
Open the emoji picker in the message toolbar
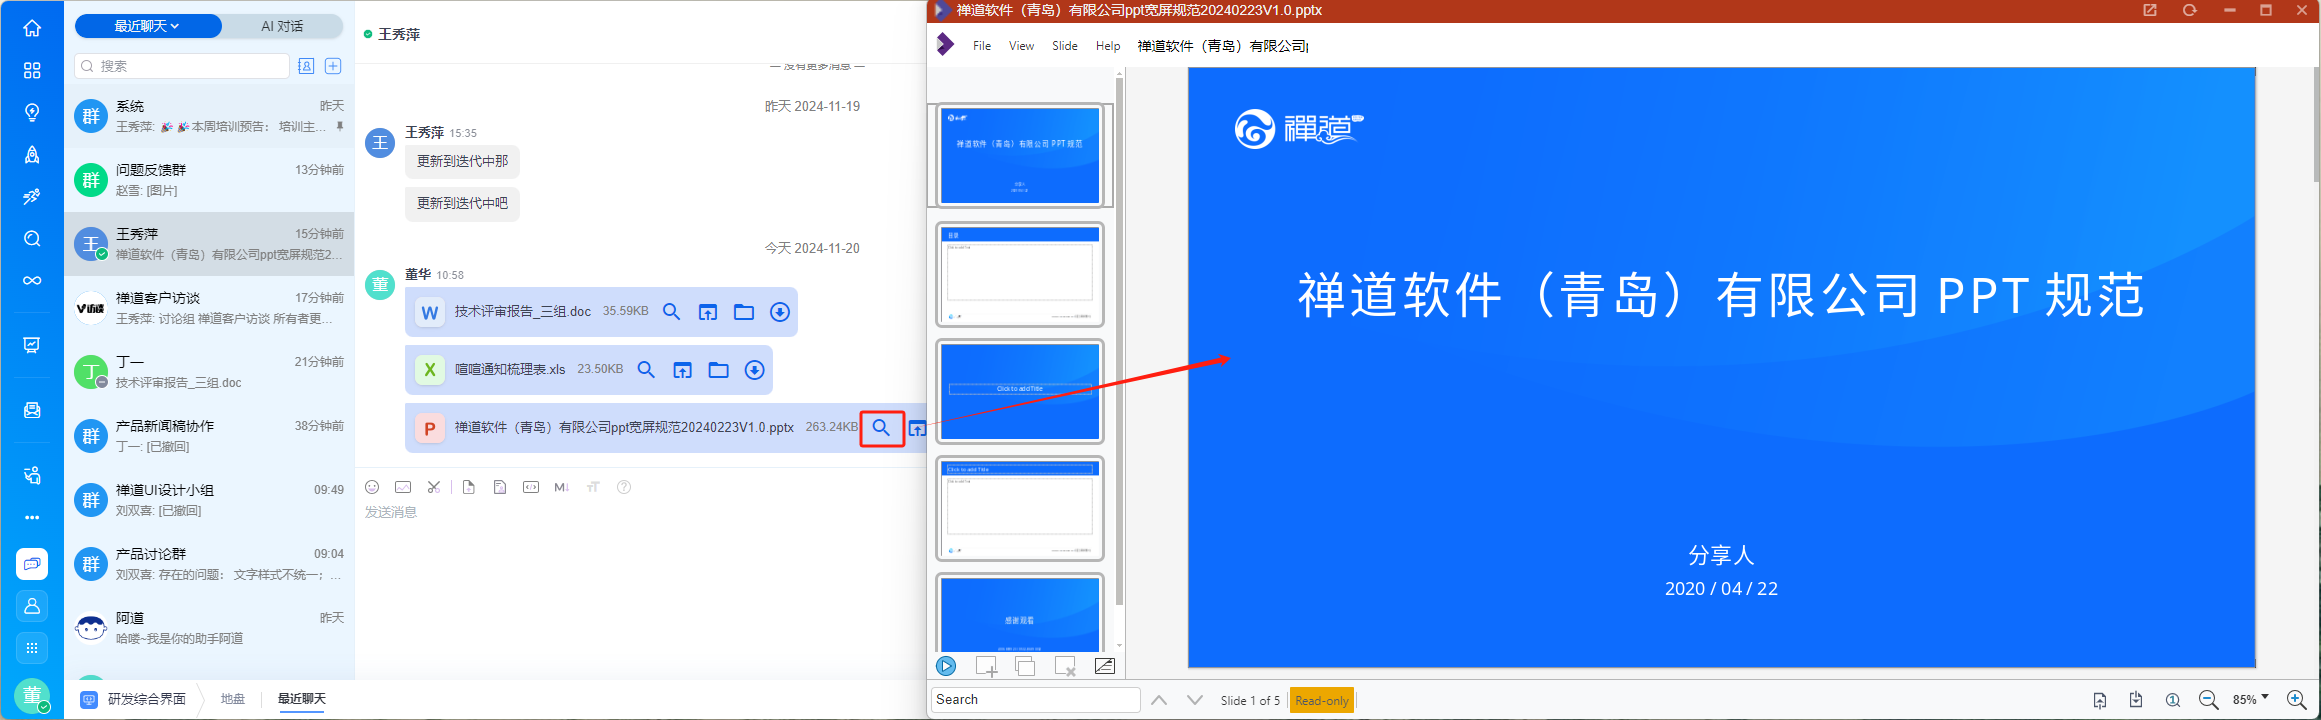372,487
